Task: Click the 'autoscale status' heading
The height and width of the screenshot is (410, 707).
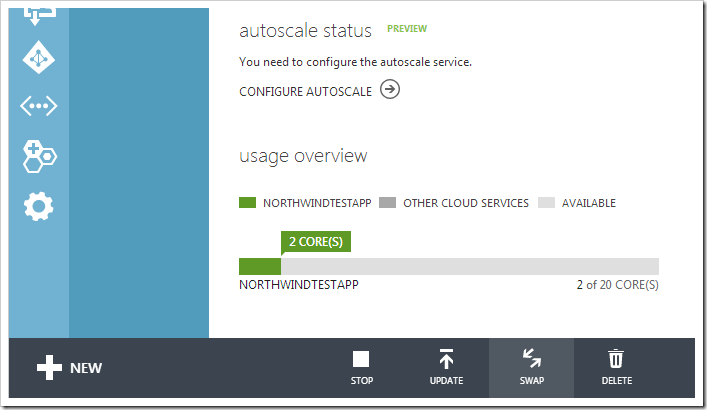Action: click(305, 31)
